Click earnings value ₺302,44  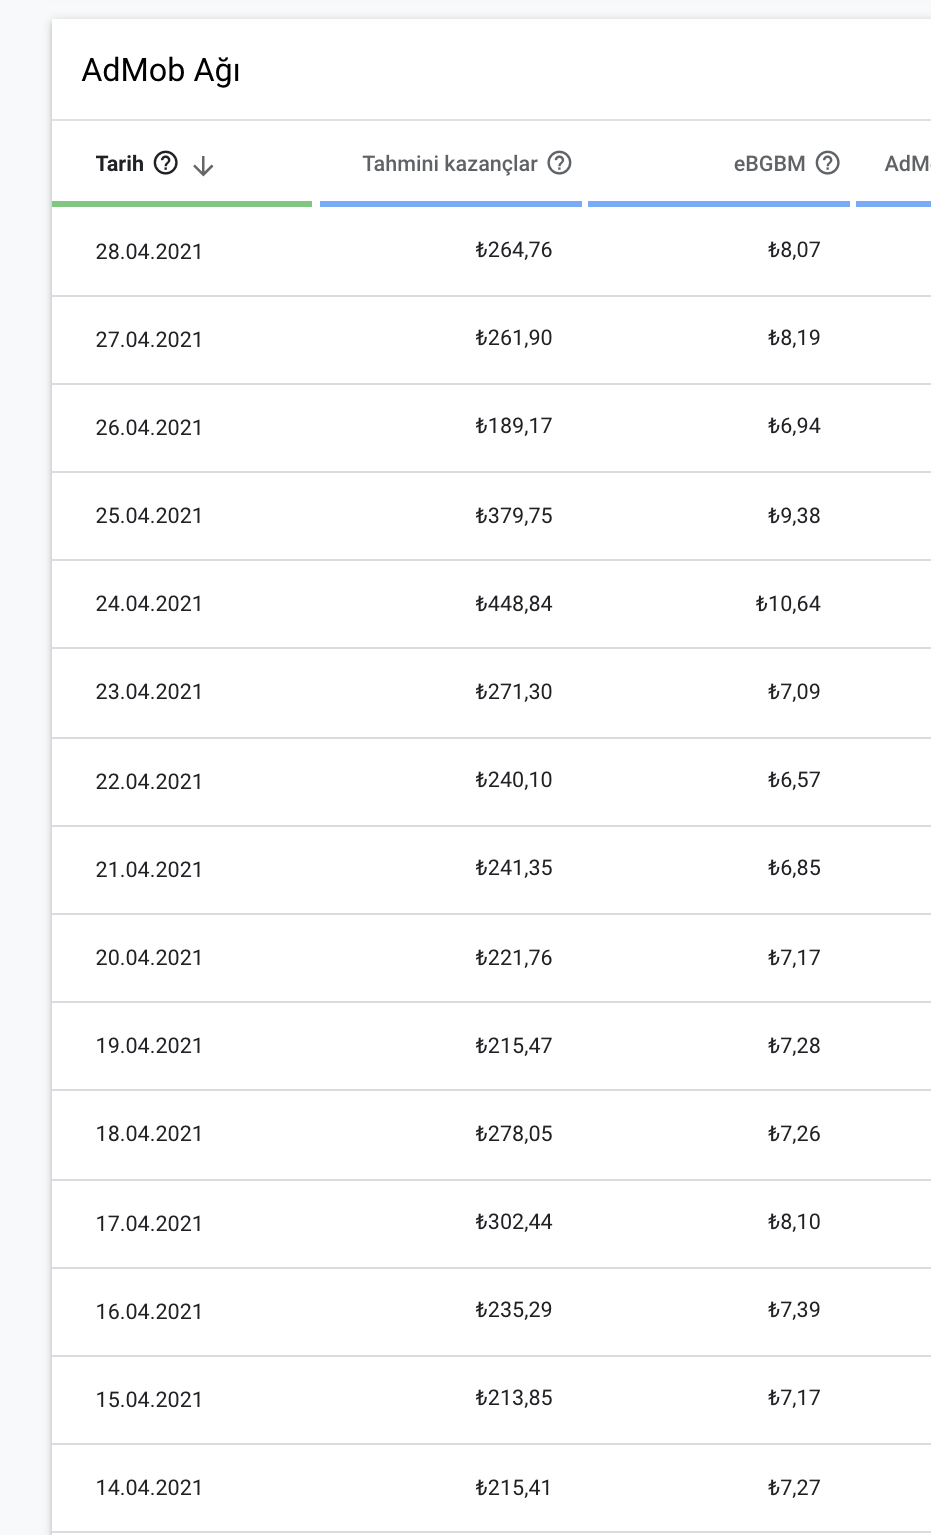tap(514, 1222)
